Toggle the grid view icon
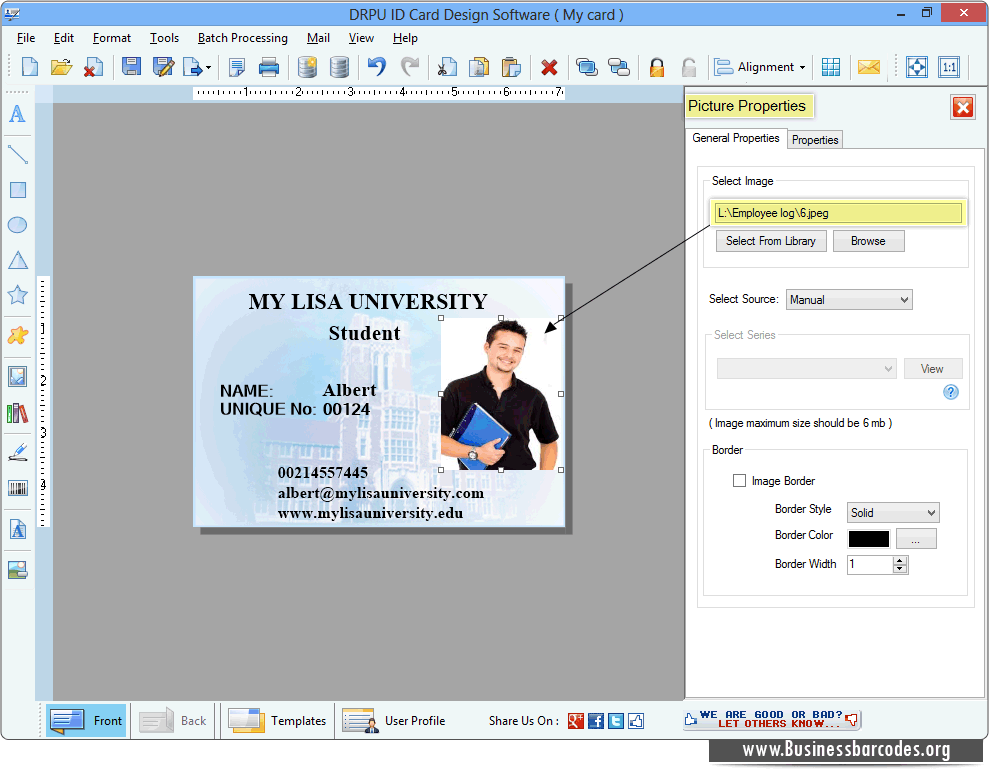The width and height of the screenshot is (989, 770). click(x=831, y=67)
